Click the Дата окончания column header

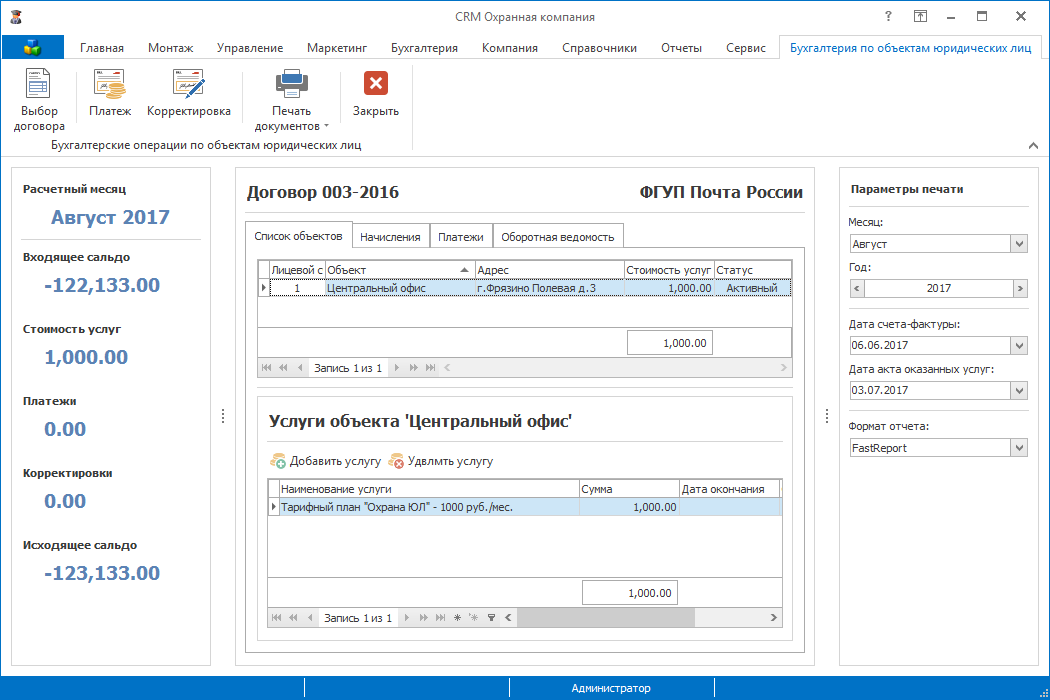point(730,489)
